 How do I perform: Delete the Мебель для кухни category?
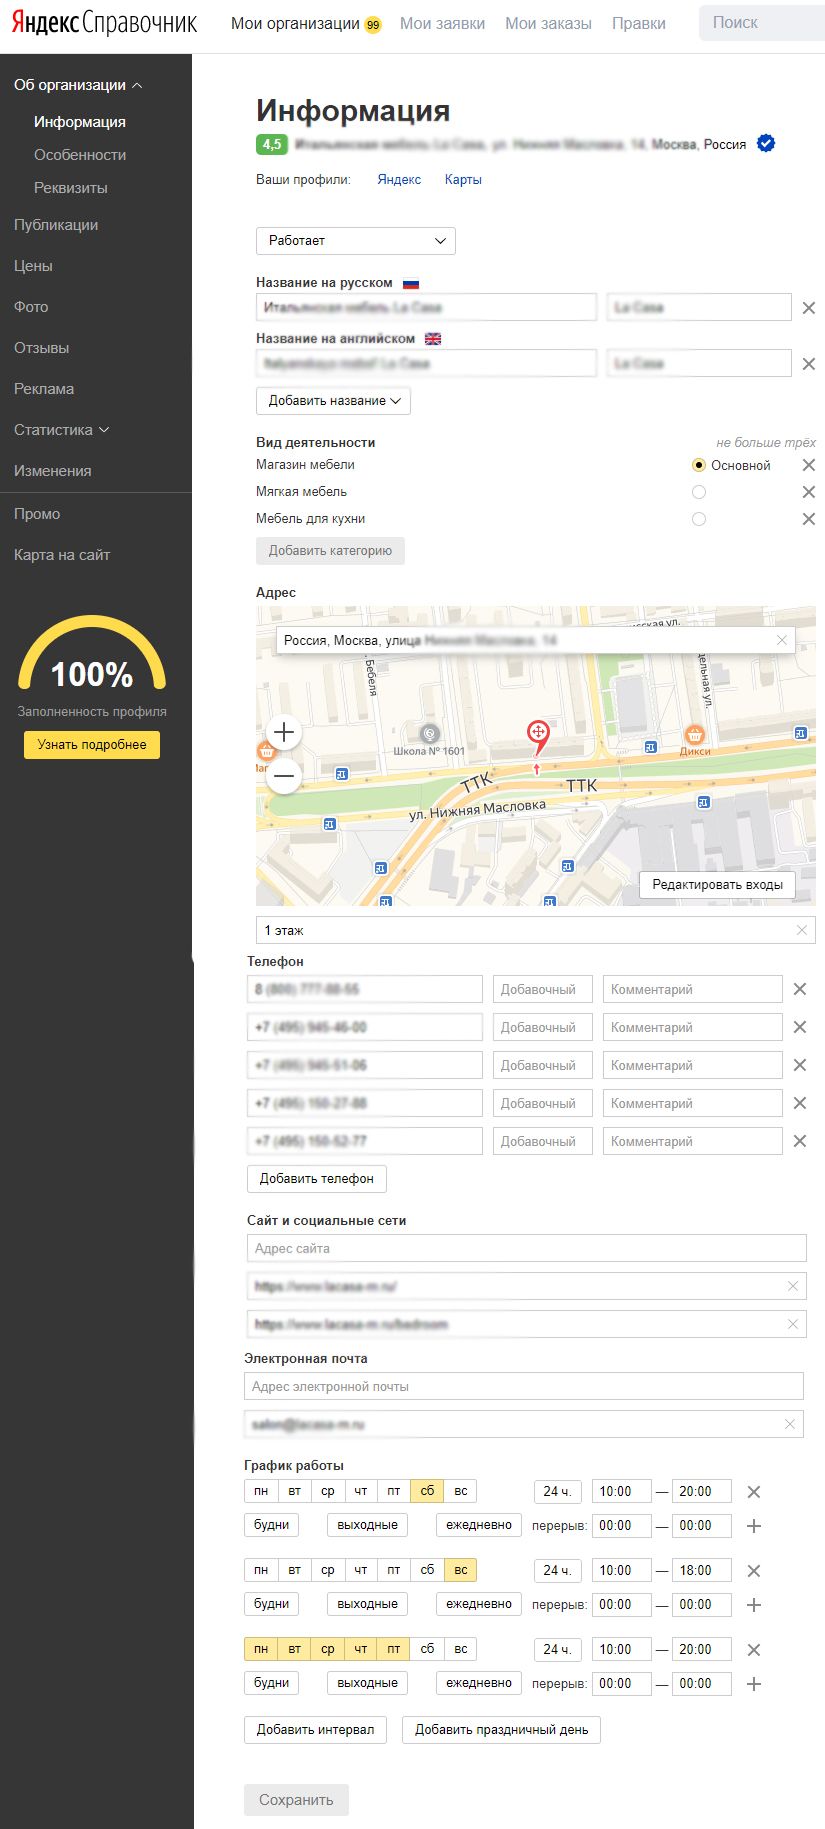pyautogui.click(x=809, y=519)
